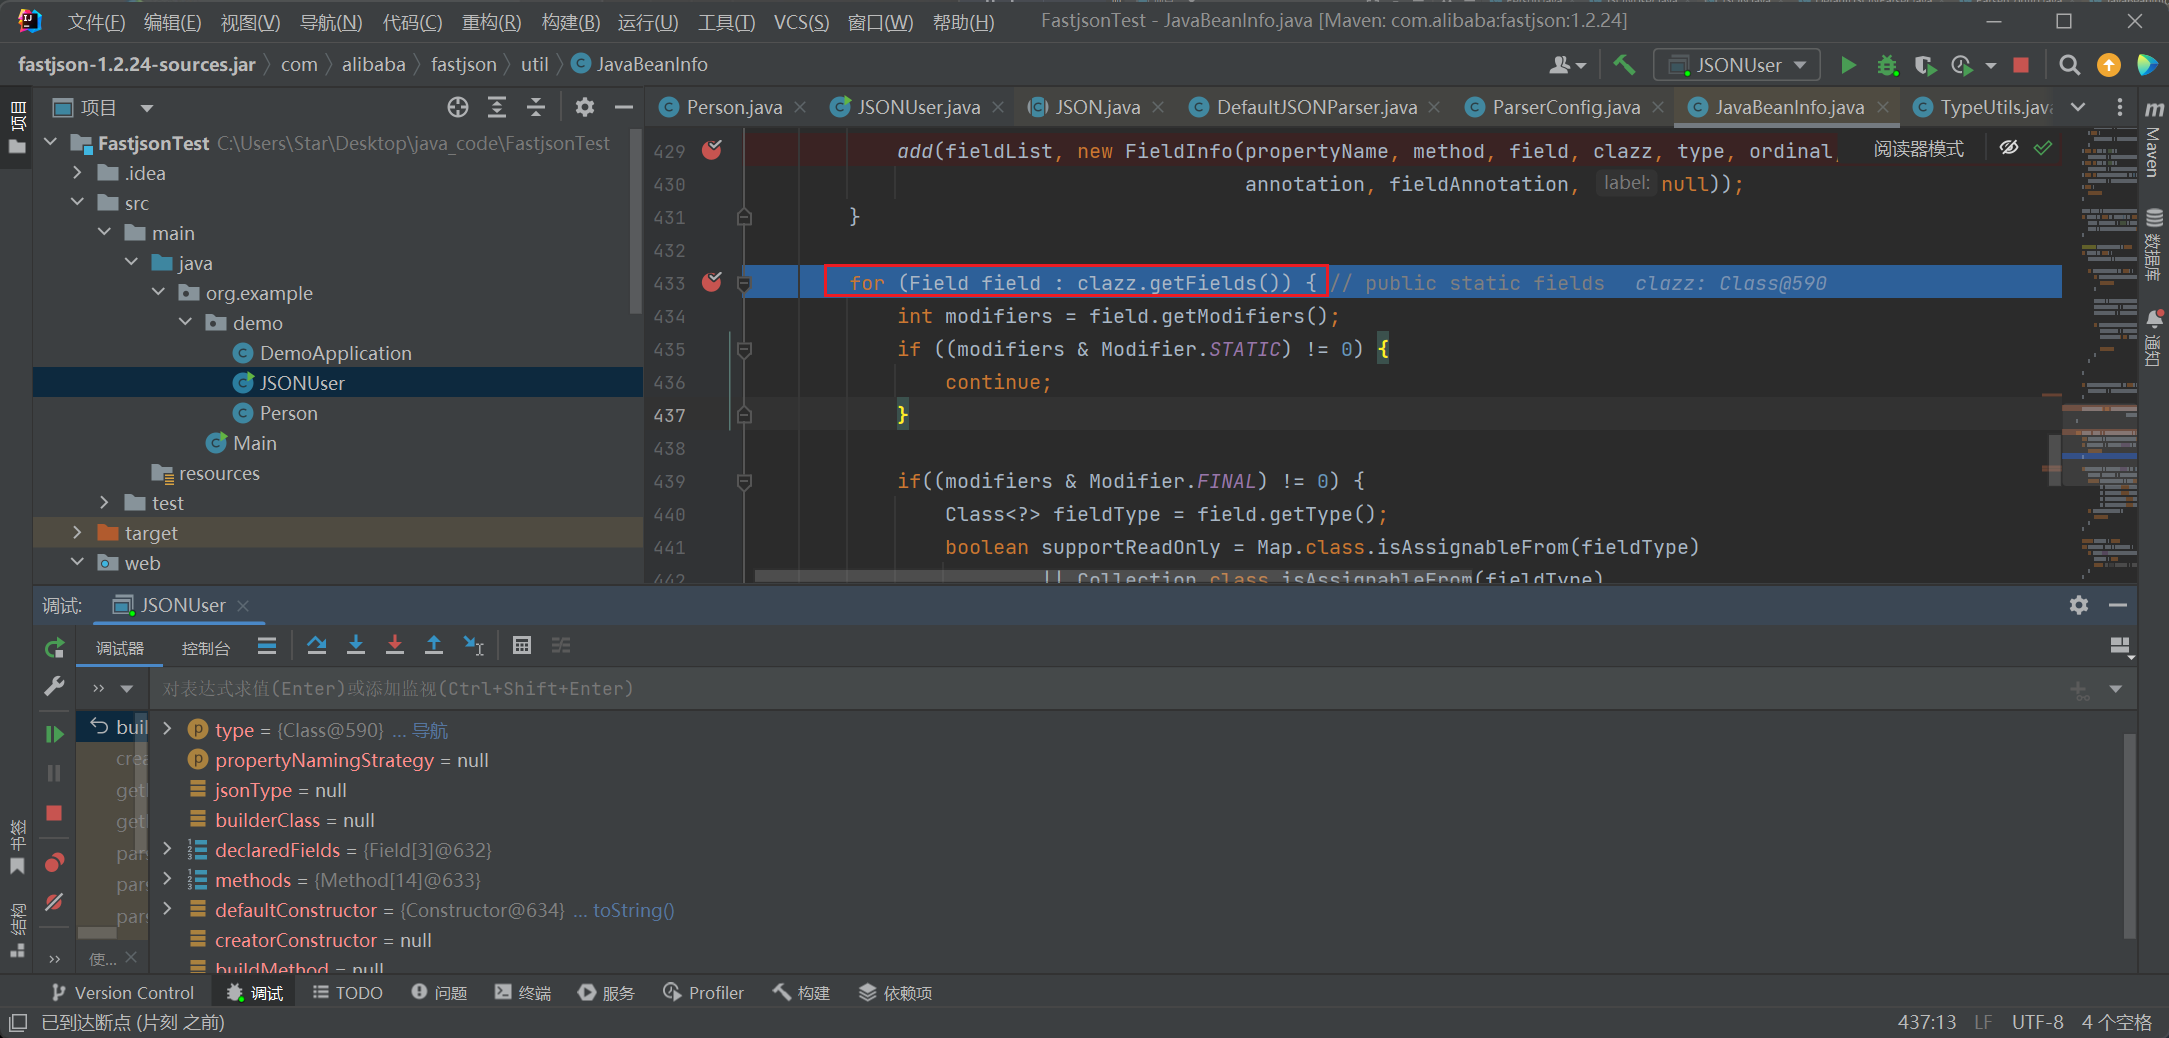Click the Build project hammer icon
2169x1038 pixels.
(1624, 65)
